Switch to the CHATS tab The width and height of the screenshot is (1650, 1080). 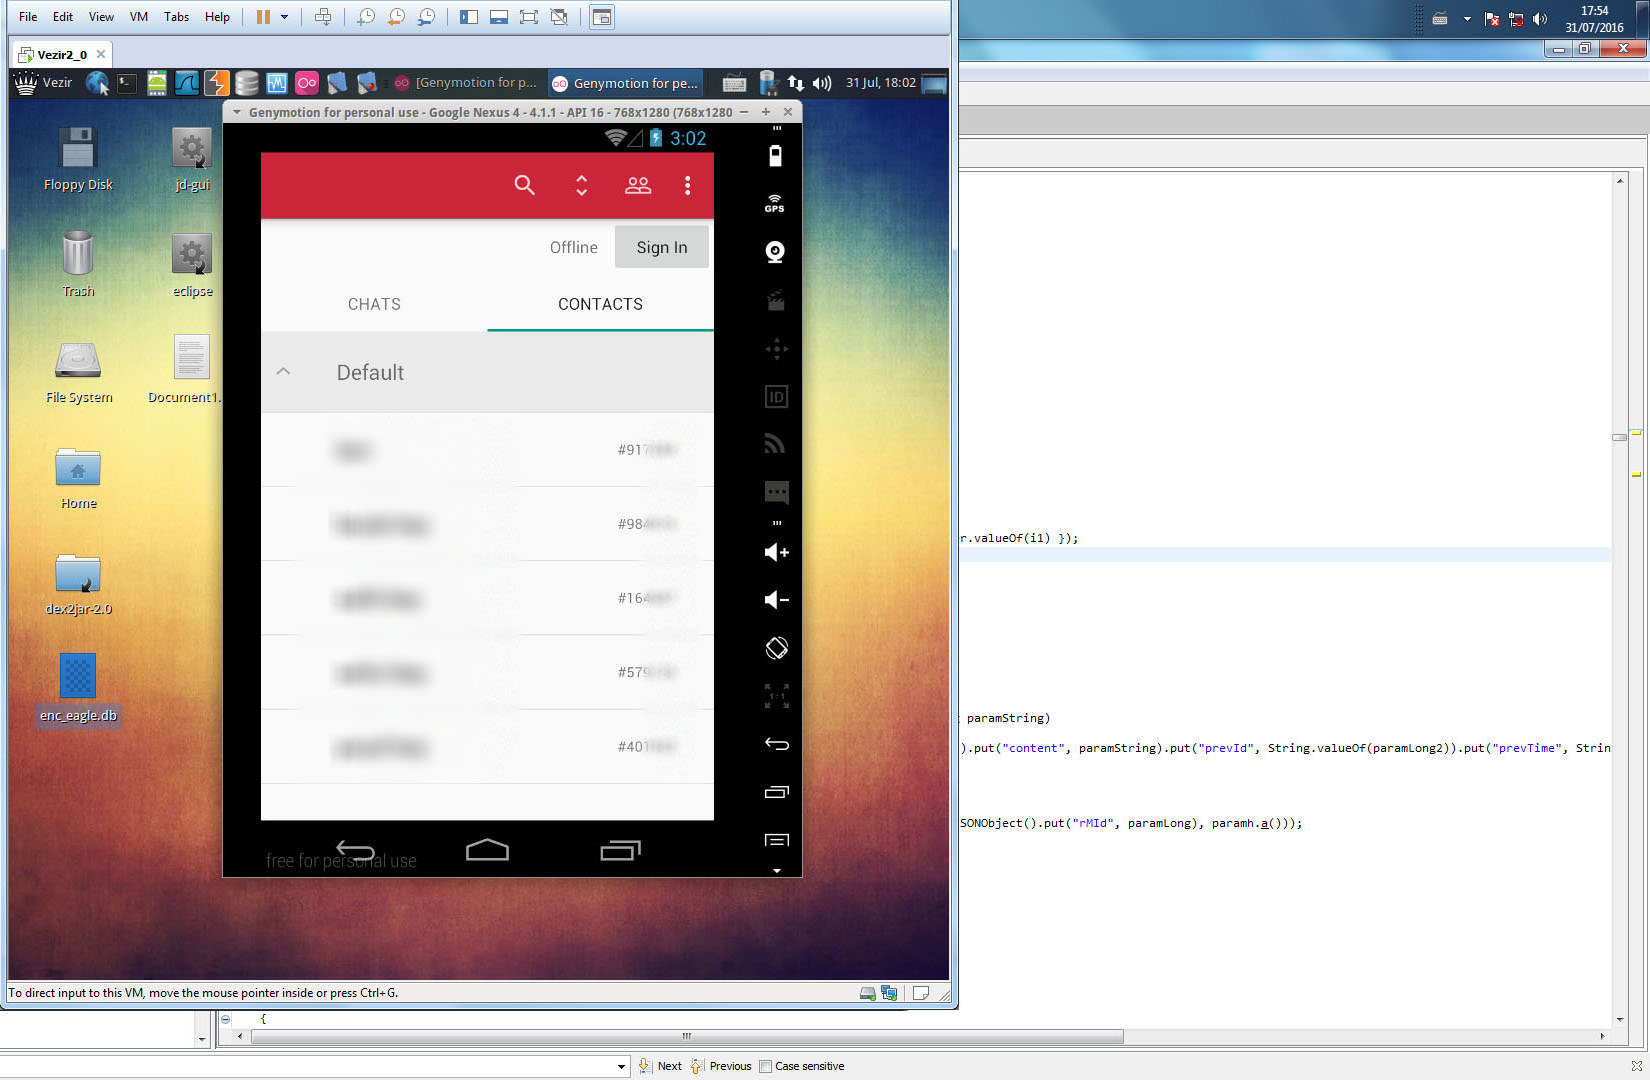[374, 304]
